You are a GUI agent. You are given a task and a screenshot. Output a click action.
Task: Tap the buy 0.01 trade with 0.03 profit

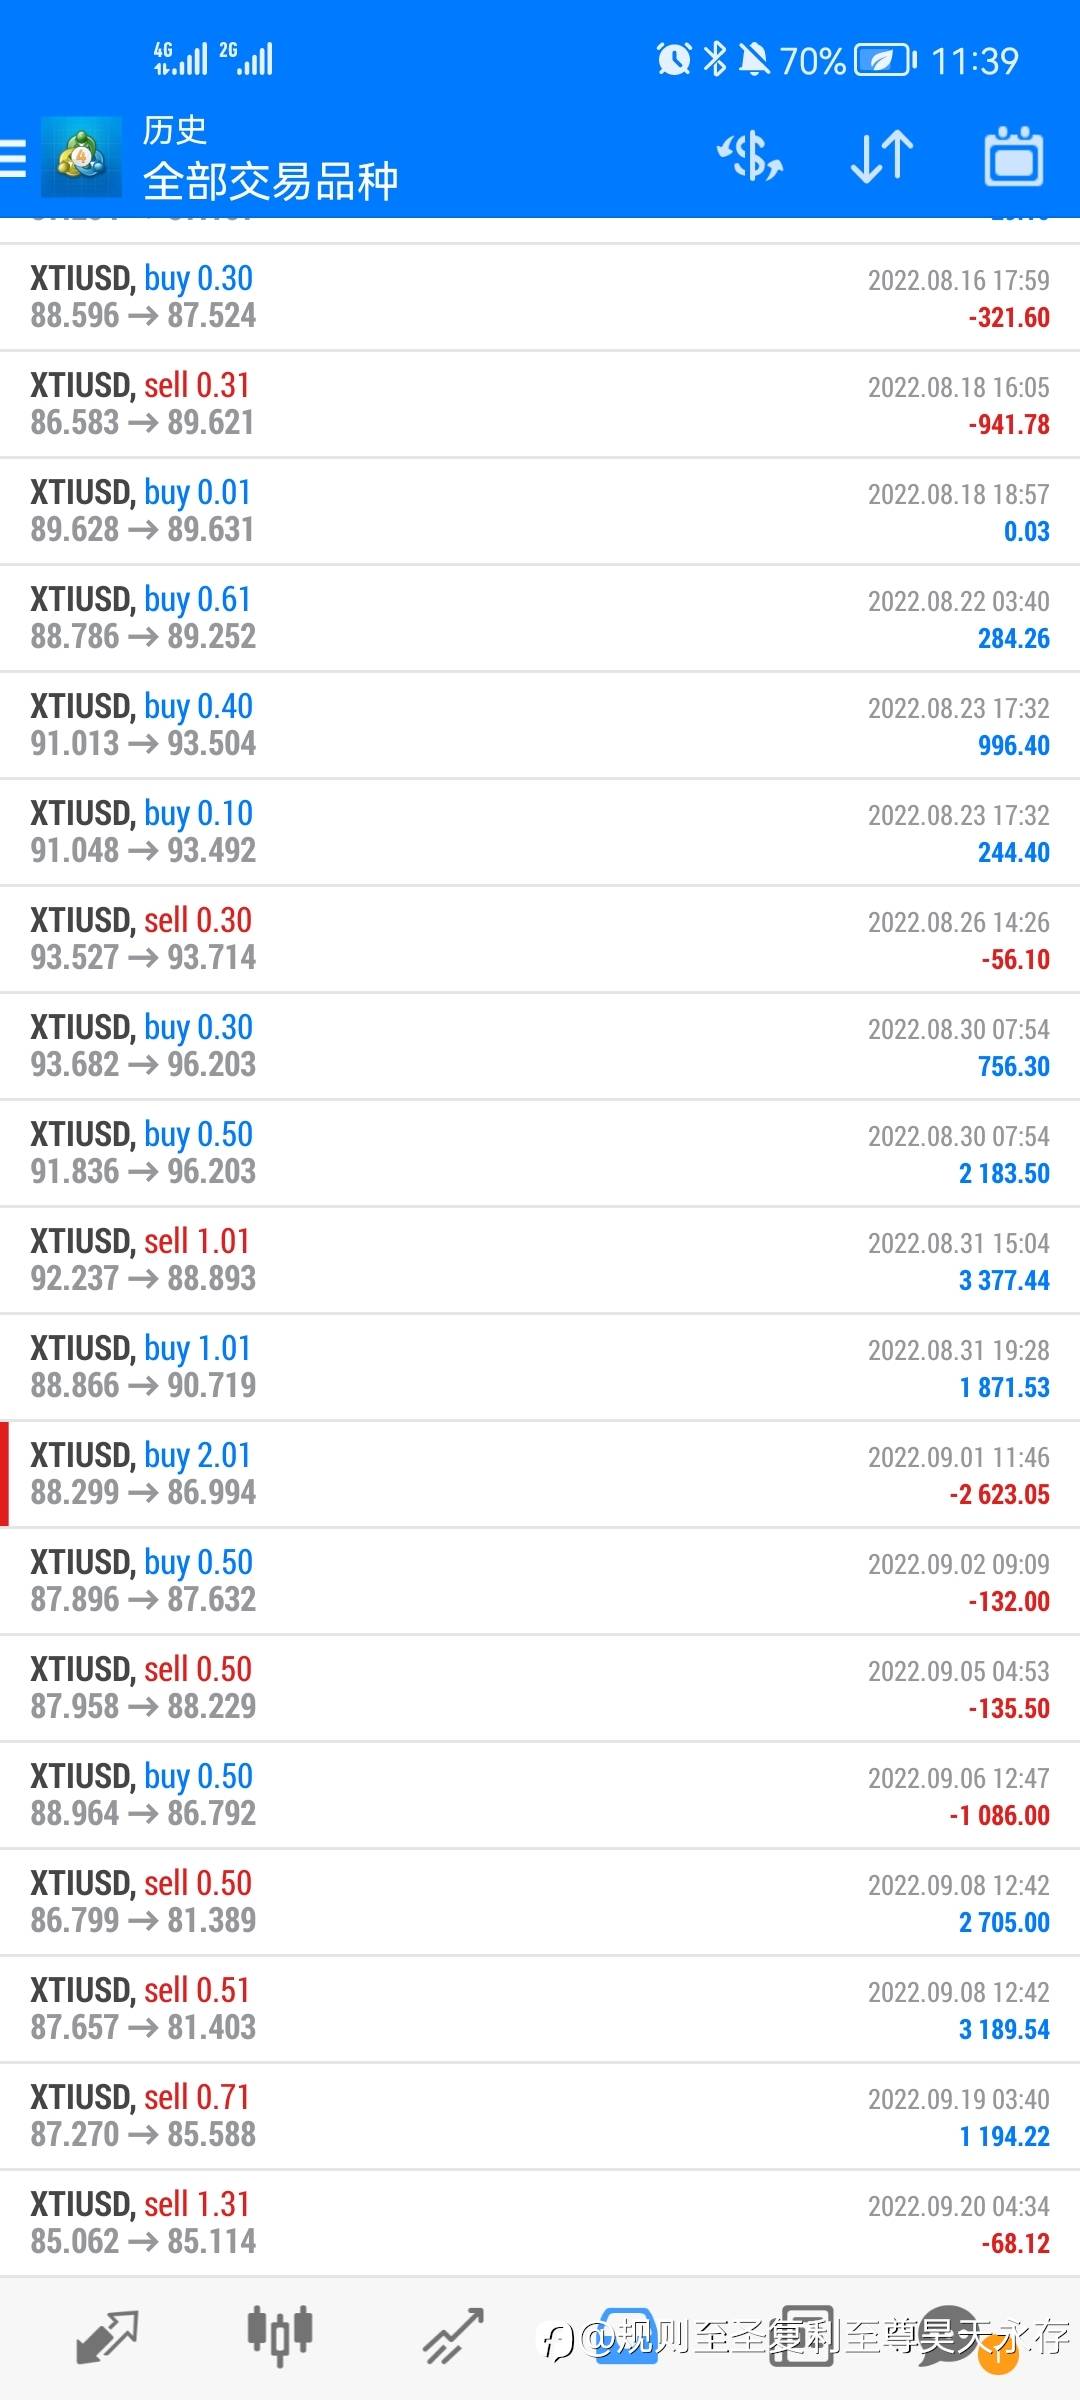(540, 511)
